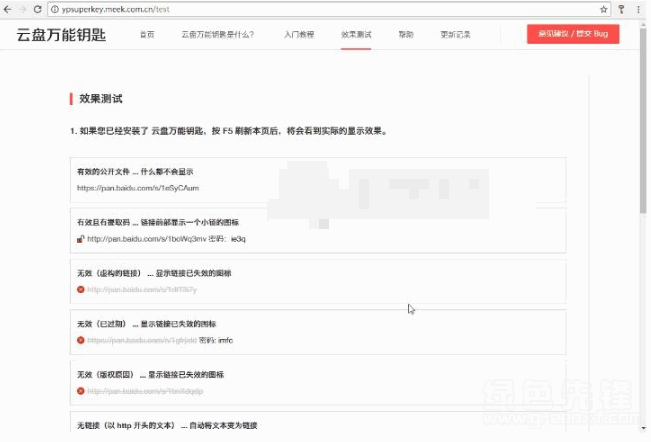Click the browser forward arrow
Viewport: 651px width, 442px height.
click(22, 9)
